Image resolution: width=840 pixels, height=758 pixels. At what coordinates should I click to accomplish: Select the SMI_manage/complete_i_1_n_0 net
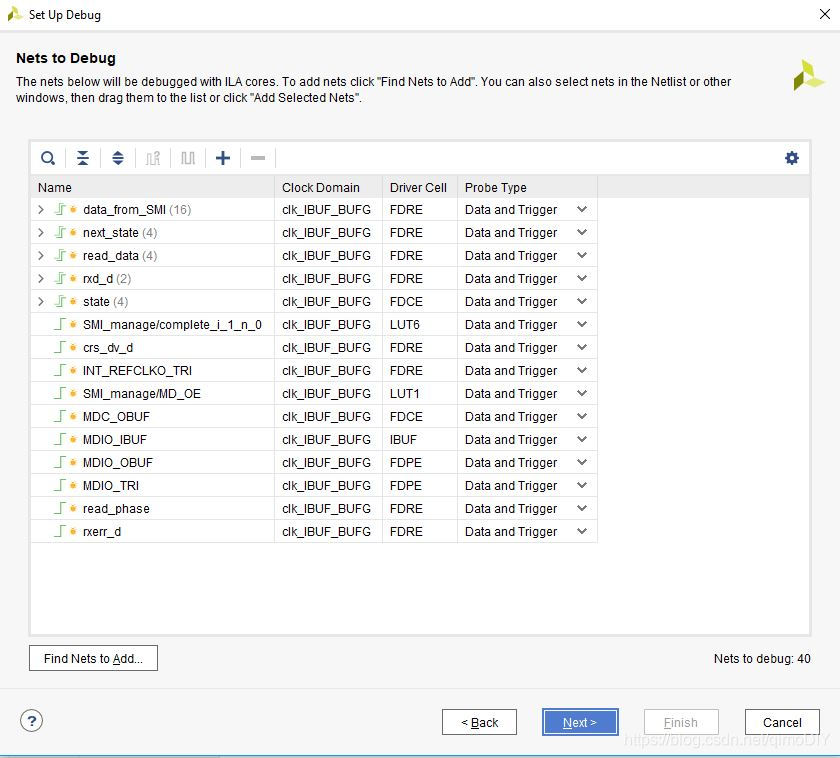pyautogui.click(x=172, y=325)
